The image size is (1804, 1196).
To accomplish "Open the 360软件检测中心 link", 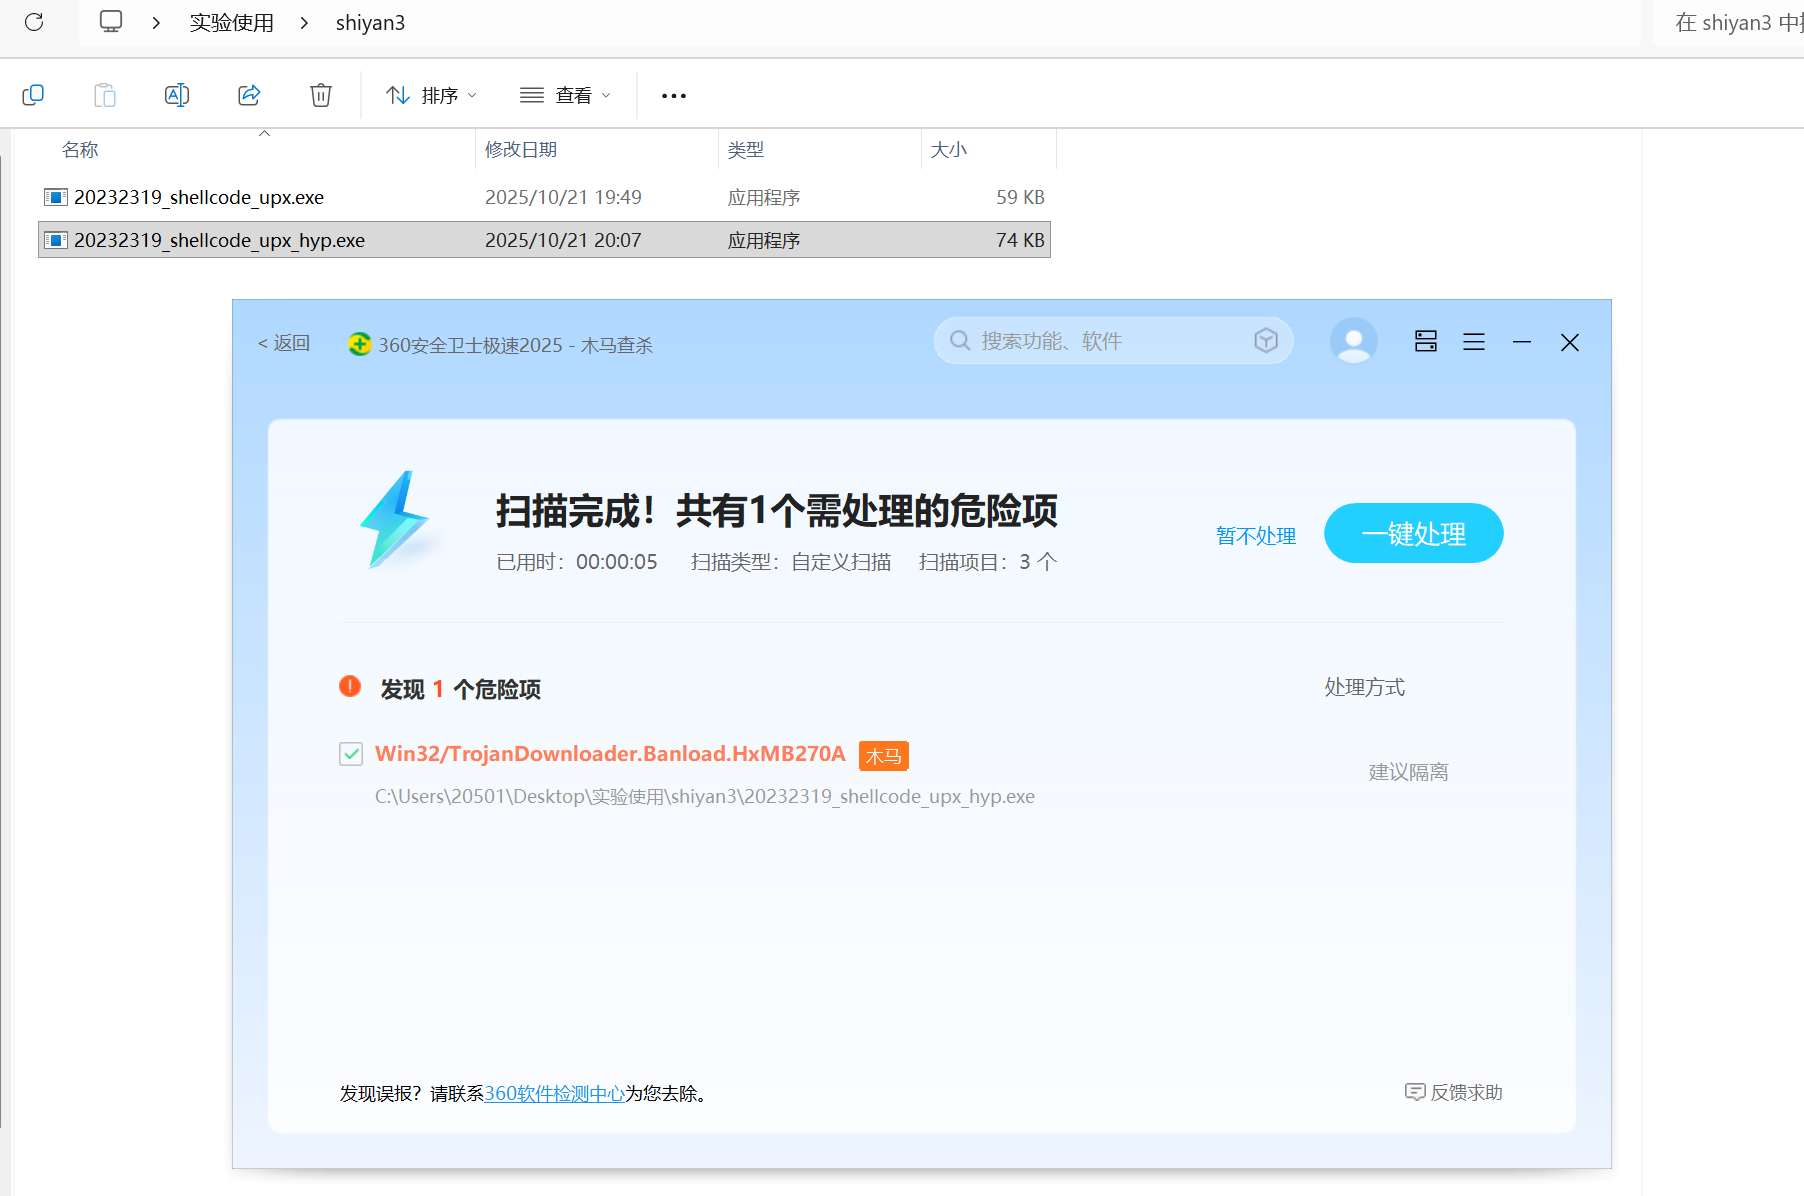I will [555, 1093].
